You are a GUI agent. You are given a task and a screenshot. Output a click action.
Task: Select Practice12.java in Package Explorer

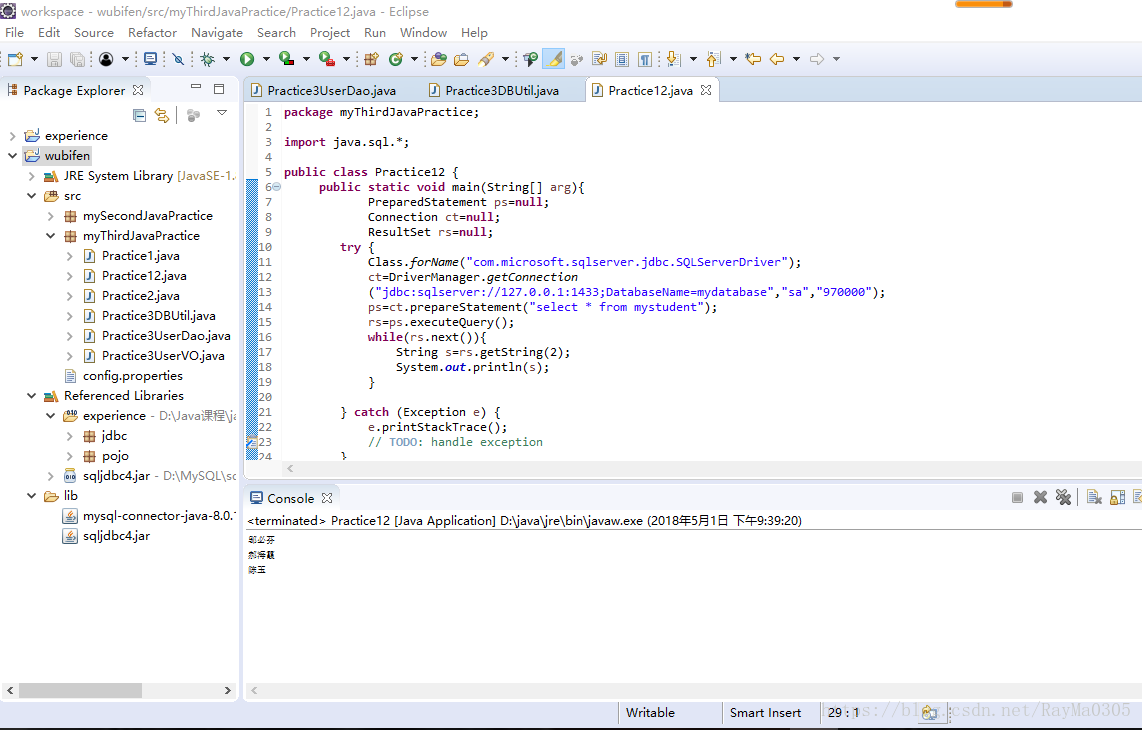[144, 275]
